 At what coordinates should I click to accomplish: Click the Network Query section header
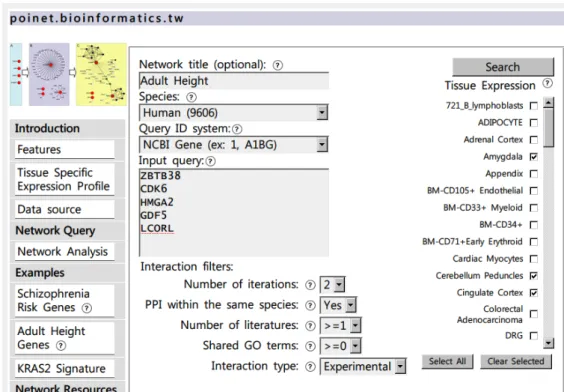67,231
